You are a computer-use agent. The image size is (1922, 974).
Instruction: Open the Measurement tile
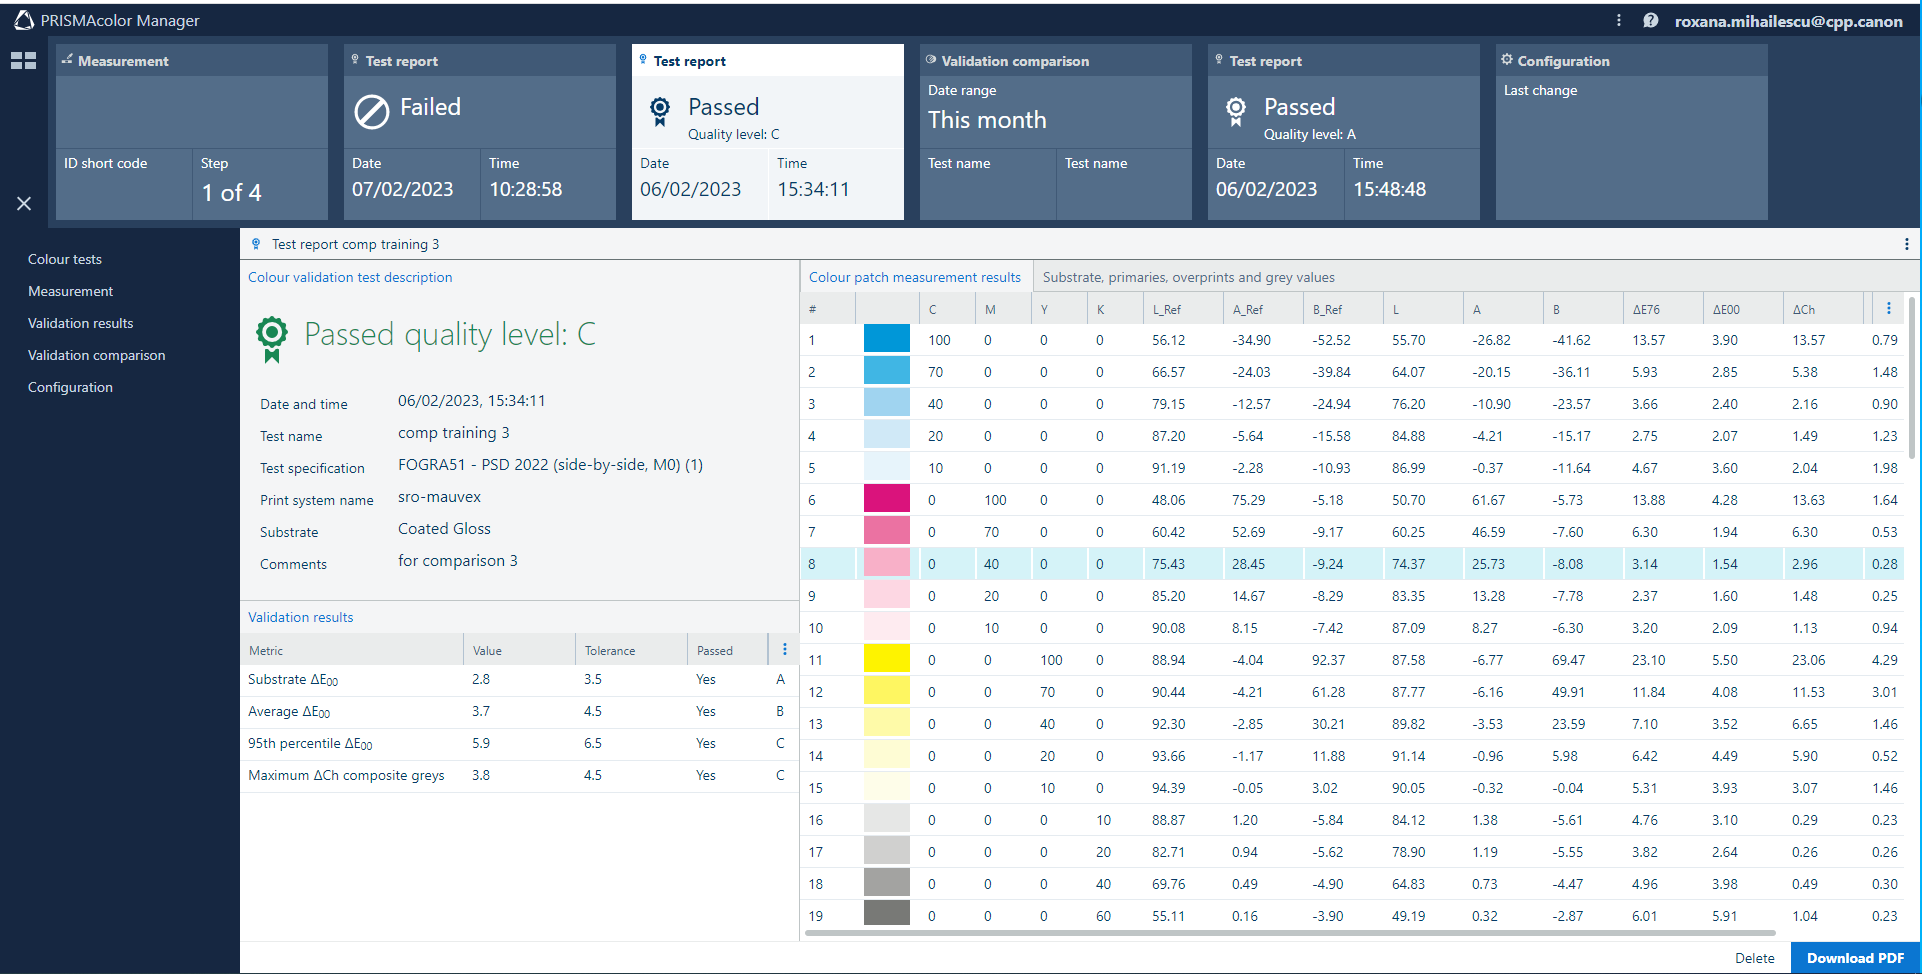191,131
